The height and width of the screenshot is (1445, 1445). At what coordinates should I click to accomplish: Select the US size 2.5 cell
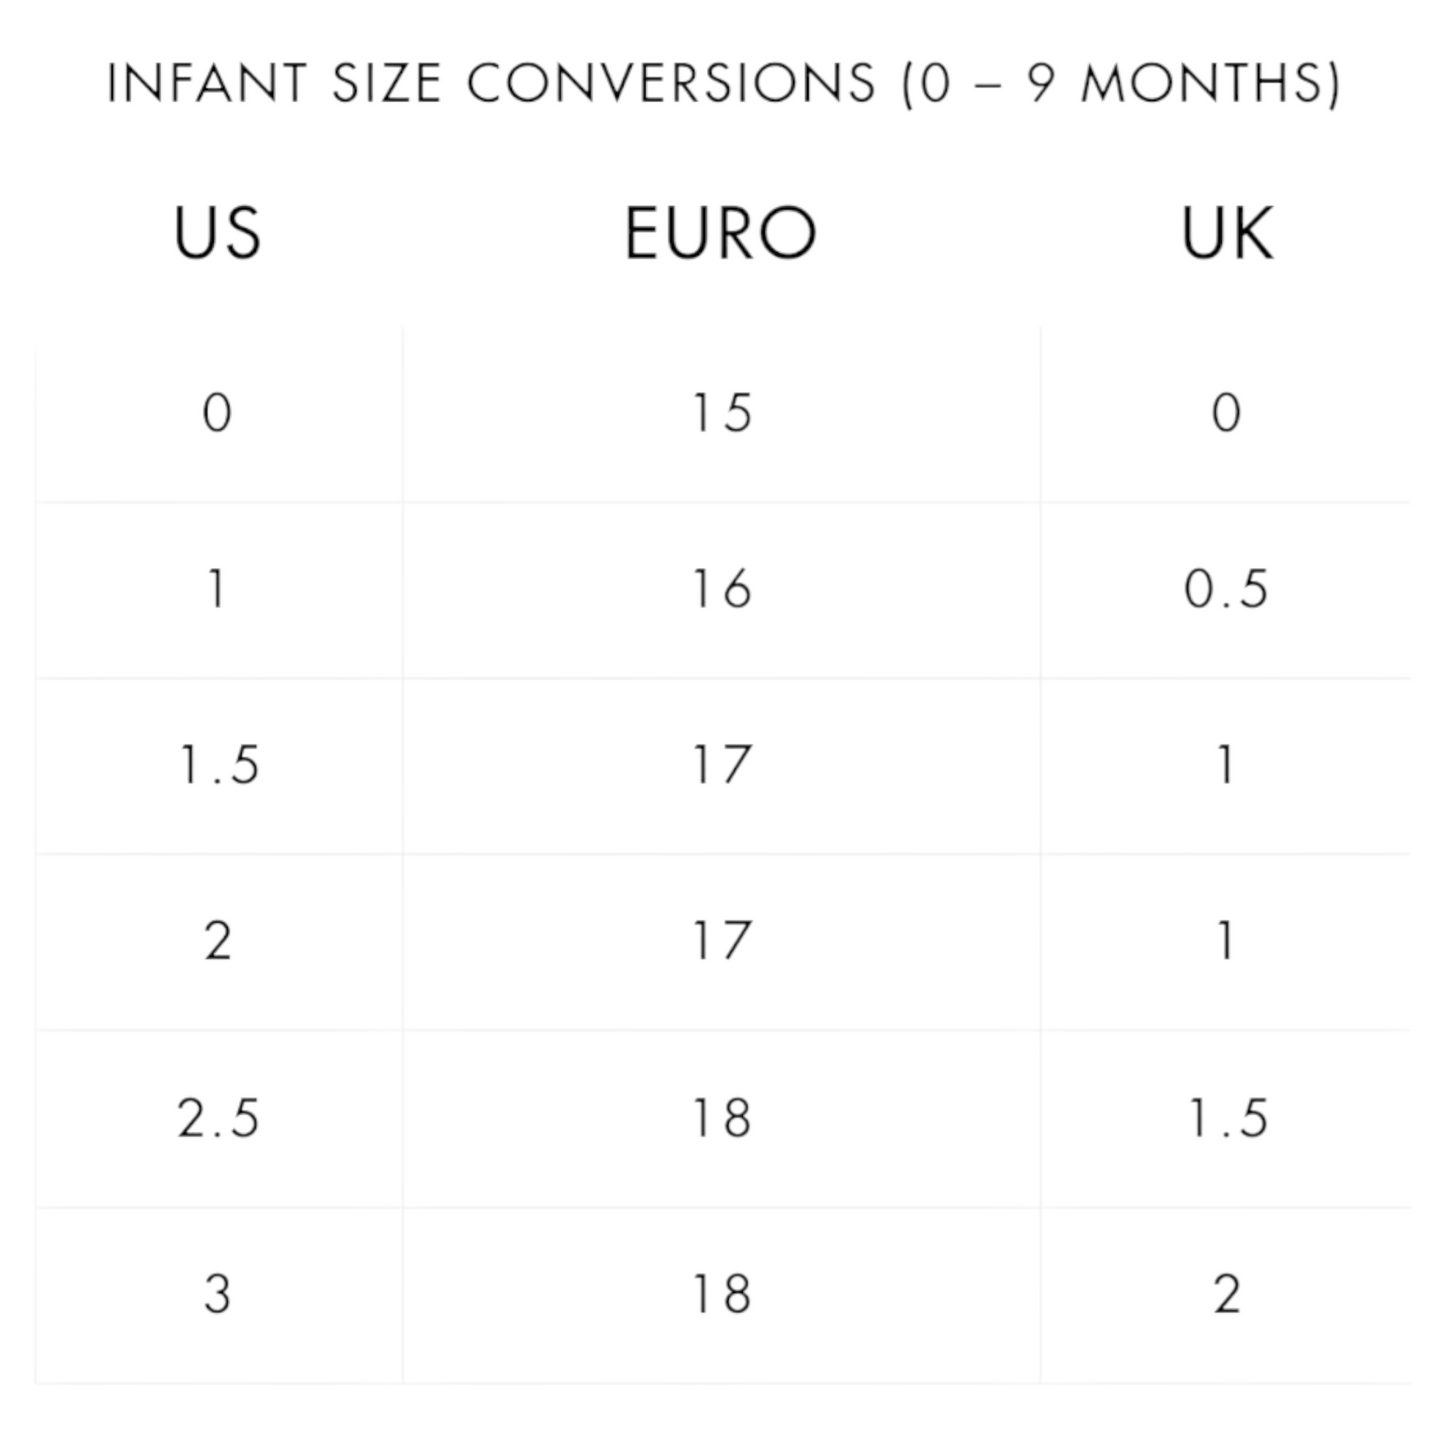[x=218, y=1118]
